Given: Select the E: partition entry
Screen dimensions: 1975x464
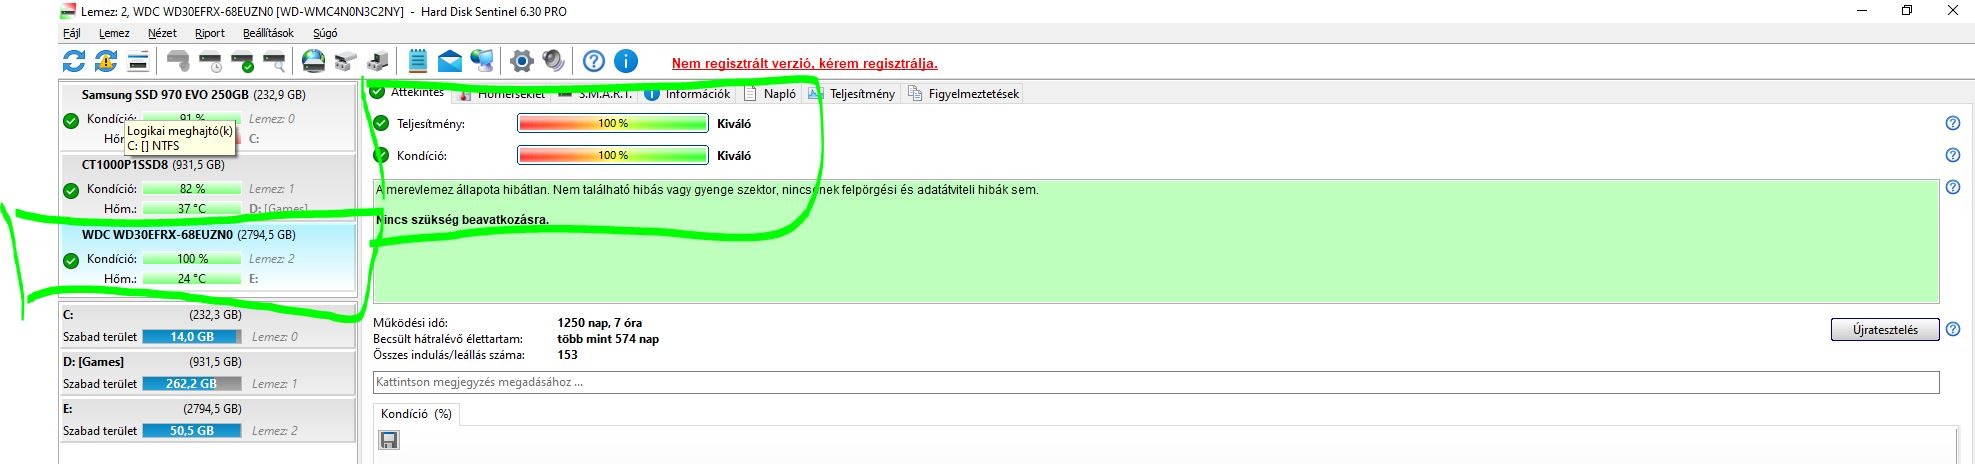Looking at the screenshot, I should (x=208, y=420).
